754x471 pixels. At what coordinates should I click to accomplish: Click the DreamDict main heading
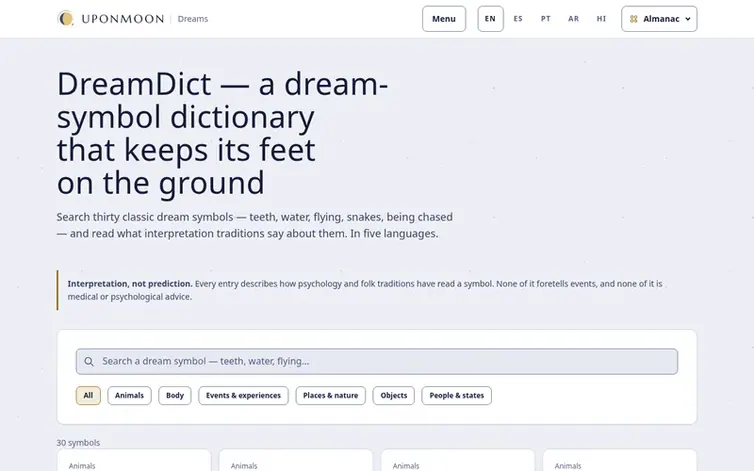click(222, 133)
